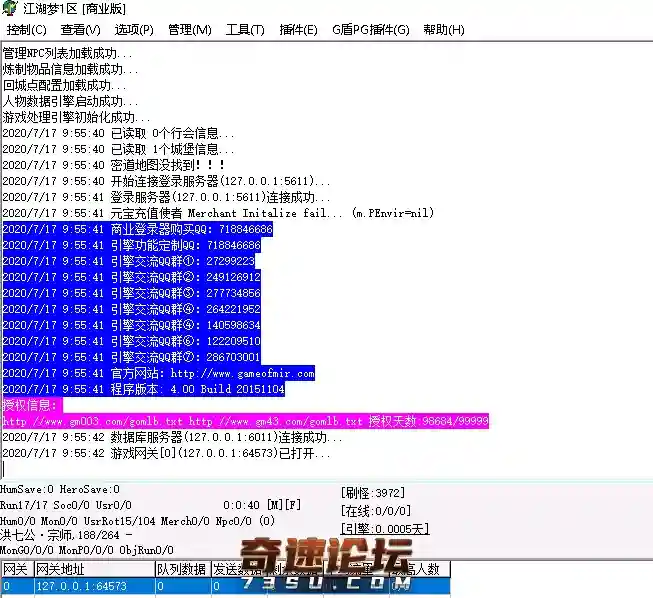This screenshot has height=598, width=653.
Task: Click the MonG0/0/0 MonP0/0/0 ObjRun0/0 status line
Action: click(87, 550)
